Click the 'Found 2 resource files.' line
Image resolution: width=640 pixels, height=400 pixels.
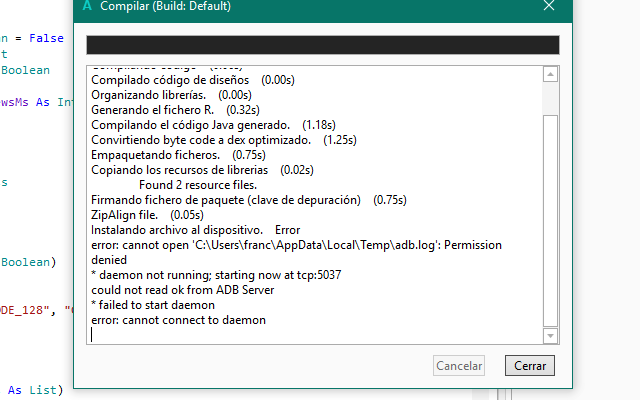[x=198, y=185]
